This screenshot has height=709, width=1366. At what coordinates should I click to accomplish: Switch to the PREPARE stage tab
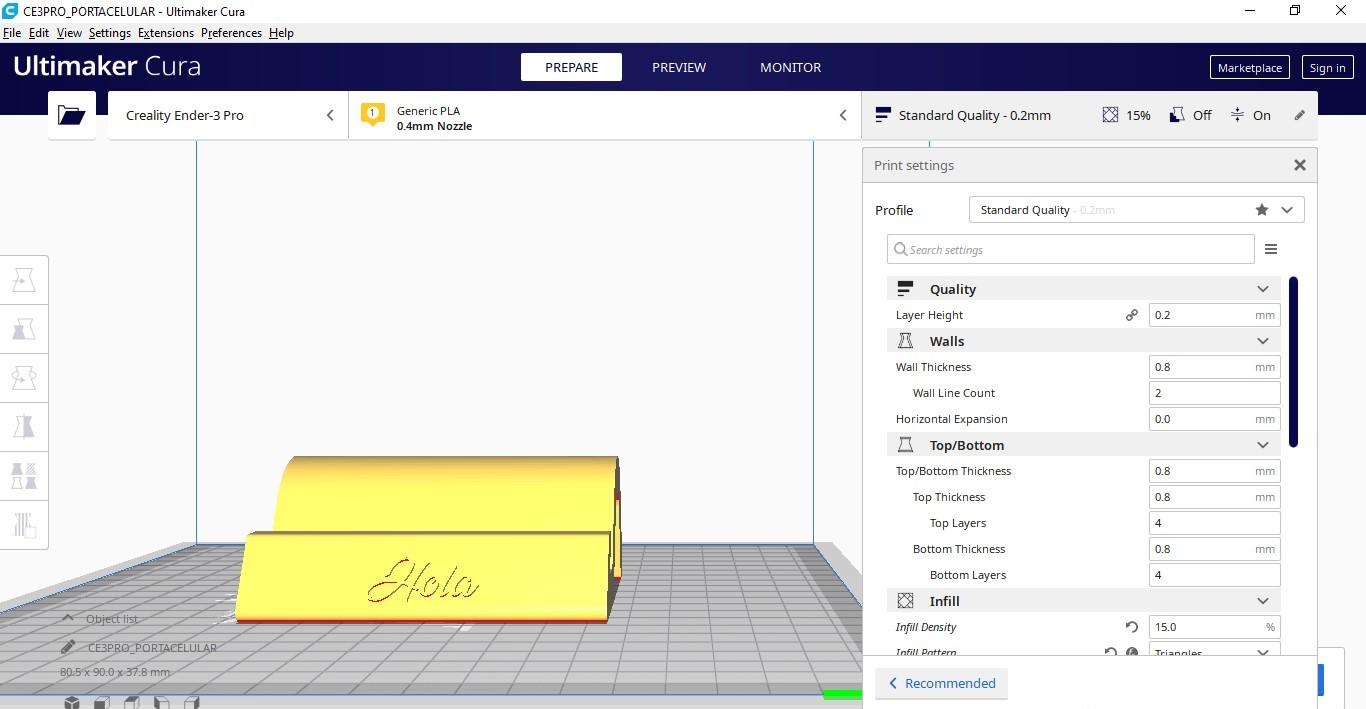pos(571,67)
